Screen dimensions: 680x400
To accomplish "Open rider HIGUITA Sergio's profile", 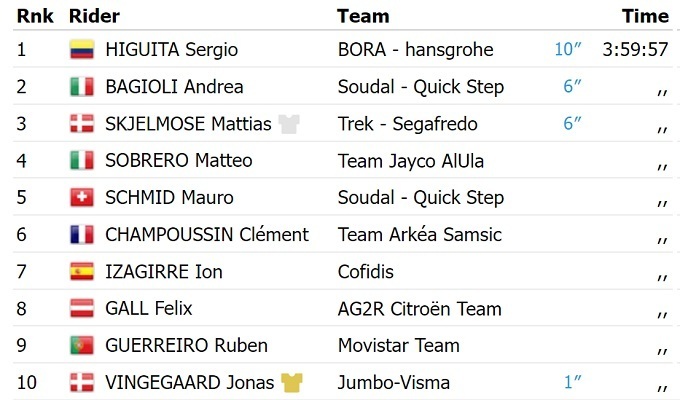I will pyautogui.click(x=171, y=50).
